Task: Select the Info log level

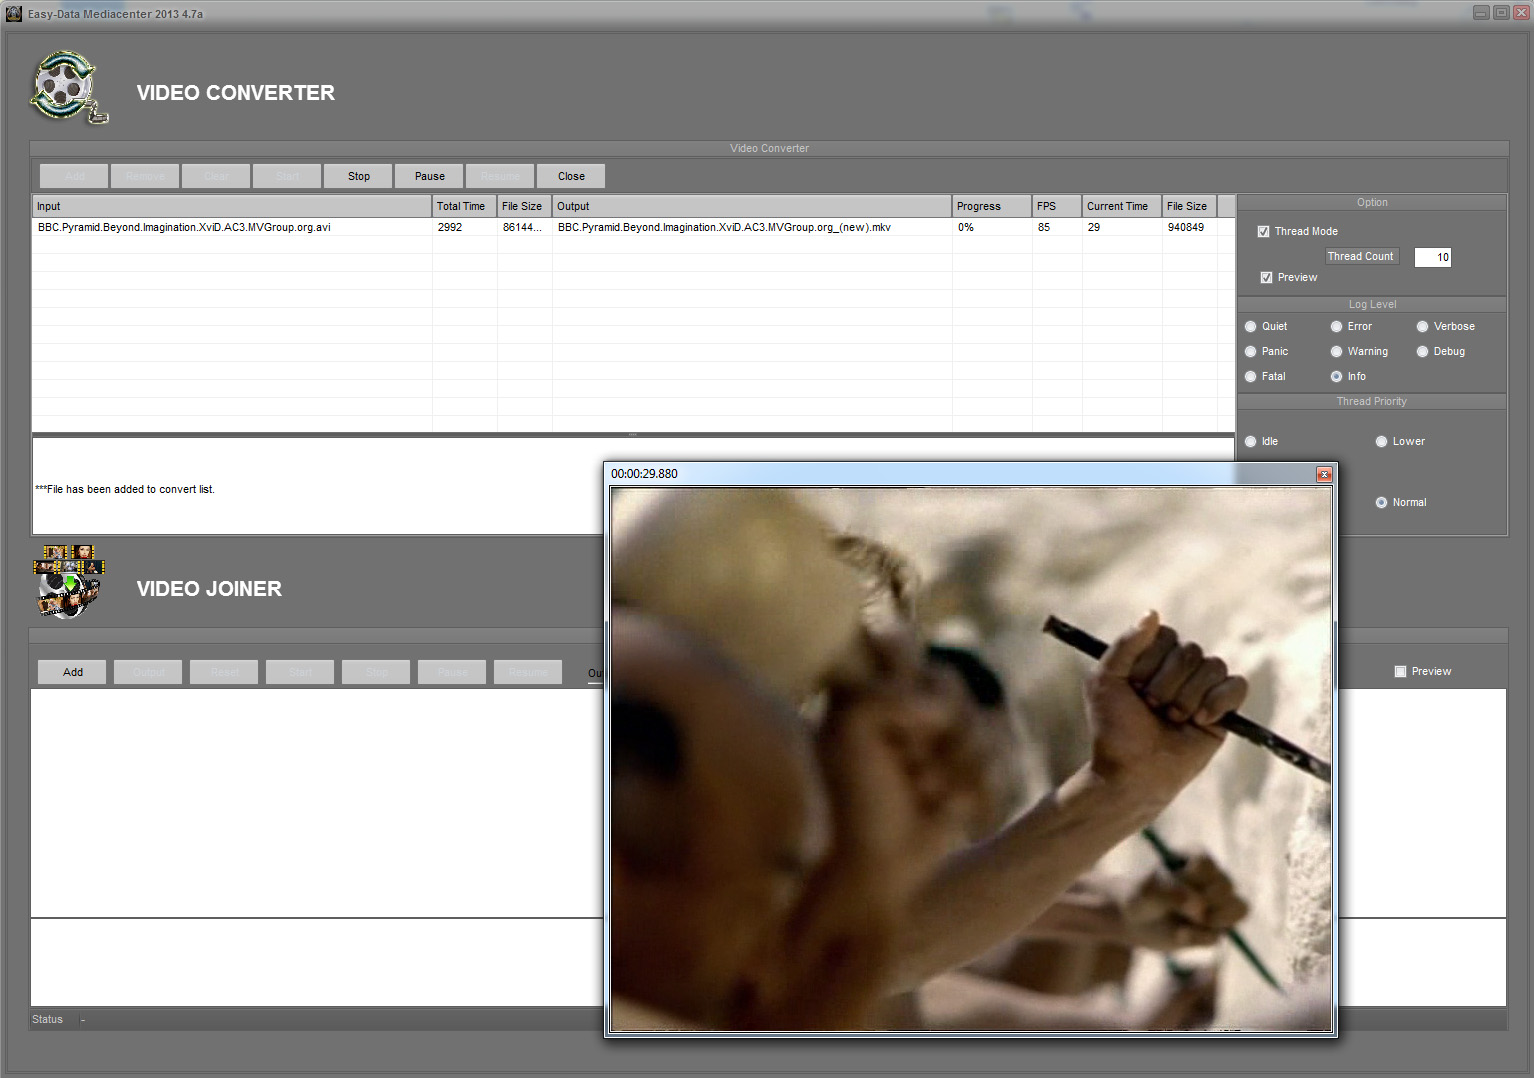Action: [1336, 376]
